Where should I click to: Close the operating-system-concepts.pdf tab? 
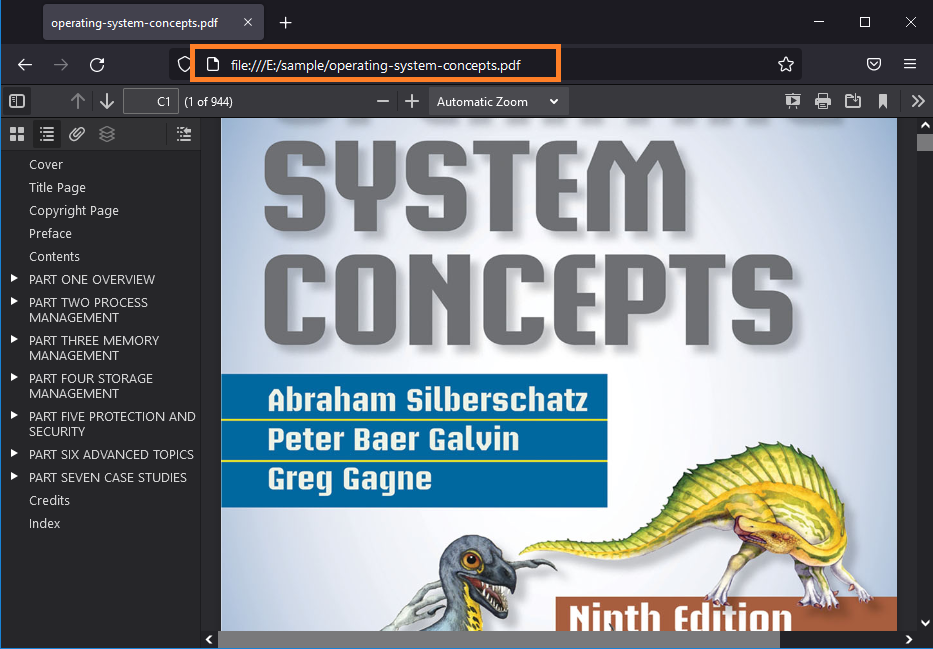point(248,23)
